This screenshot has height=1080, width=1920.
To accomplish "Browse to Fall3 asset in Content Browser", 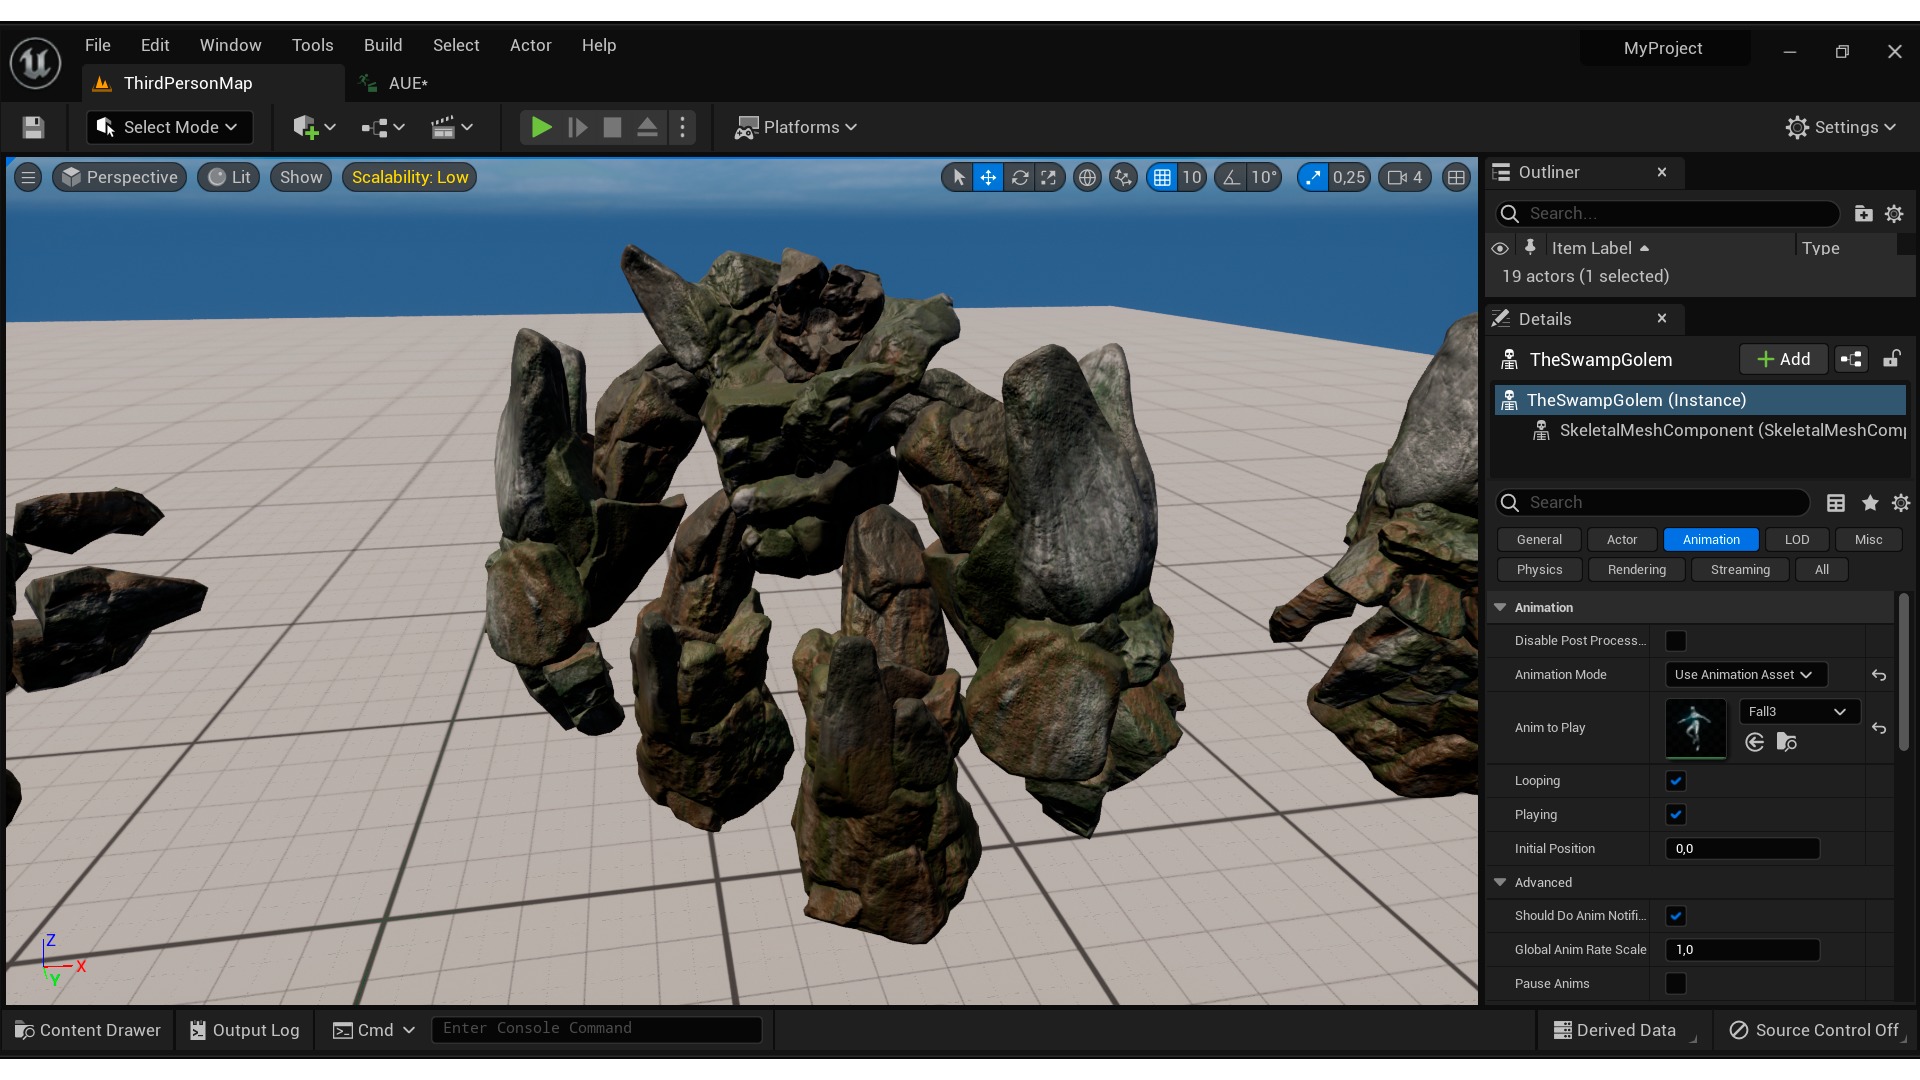I will click(x=1787, y=742).
